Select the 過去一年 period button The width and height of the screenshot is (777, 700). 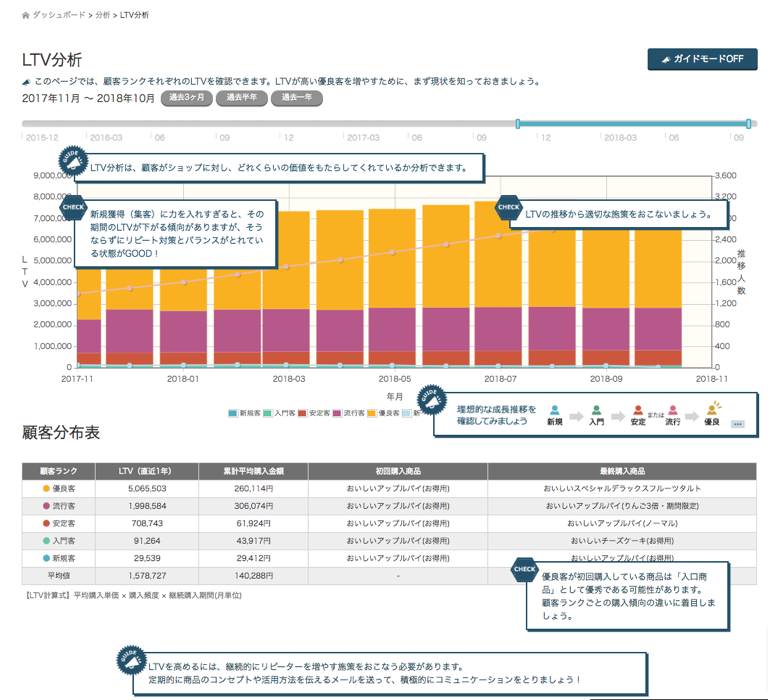[298, 98]
